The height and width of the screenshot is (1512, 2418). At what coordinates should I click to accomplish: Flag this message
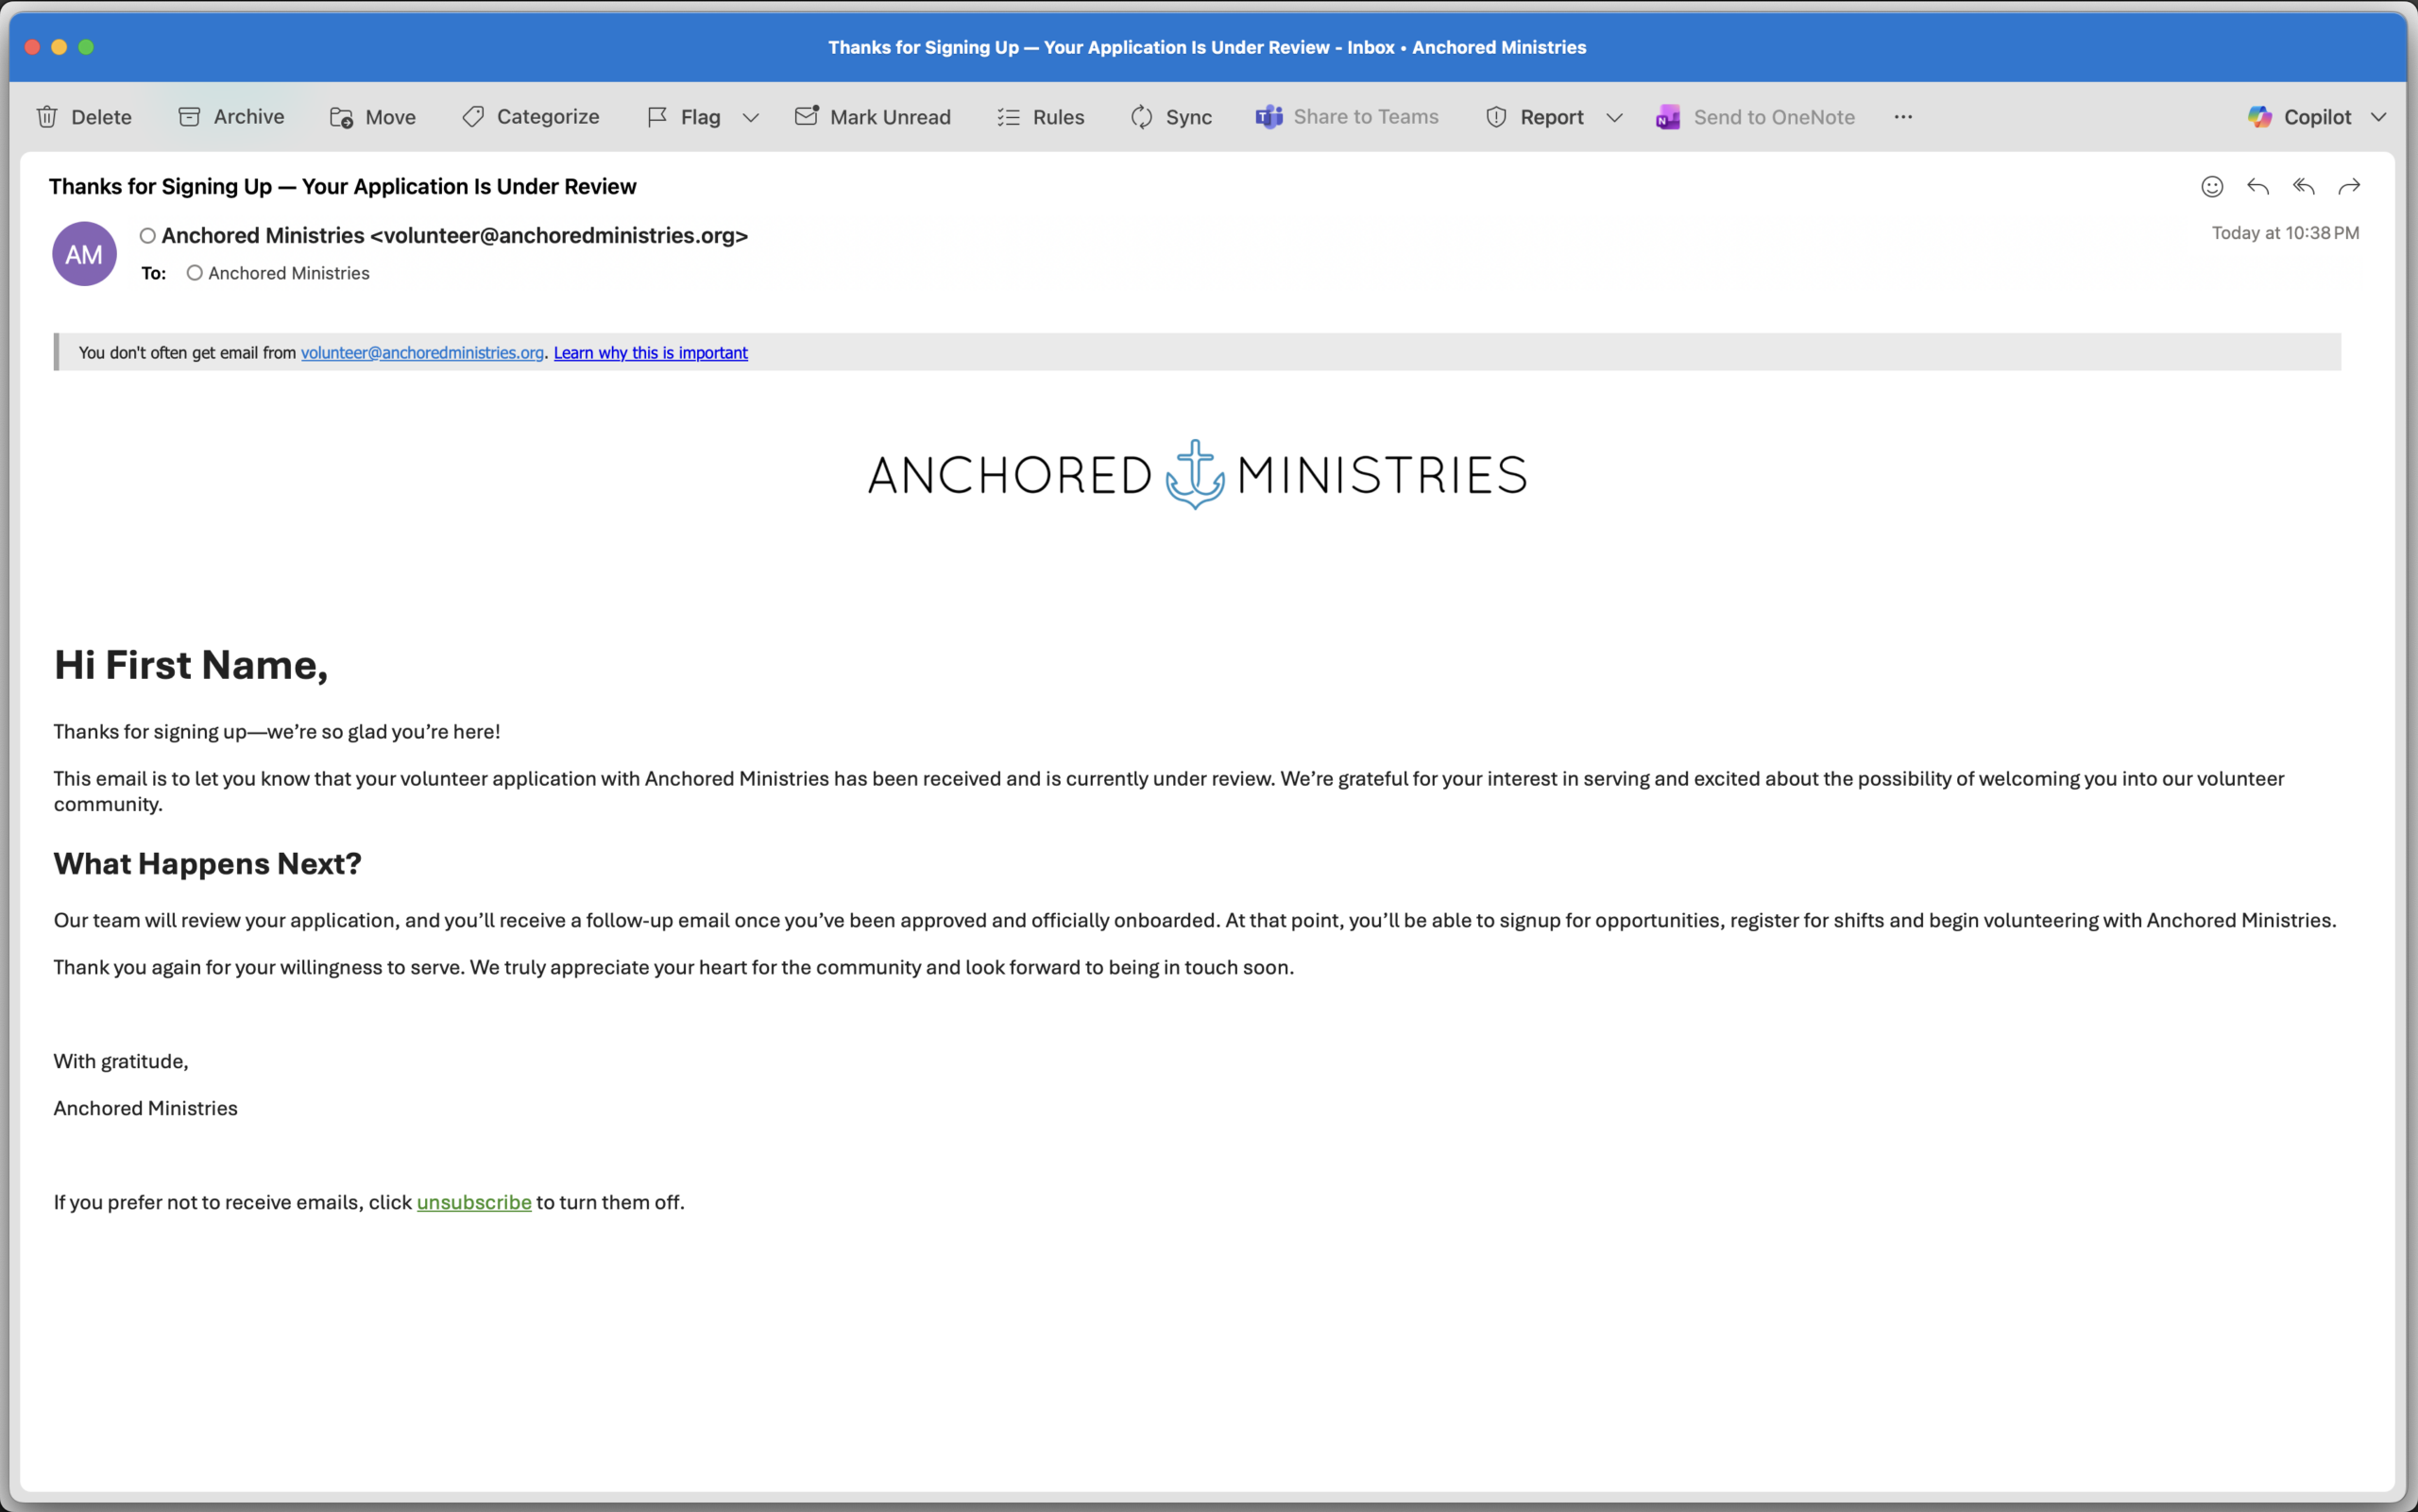684,117
